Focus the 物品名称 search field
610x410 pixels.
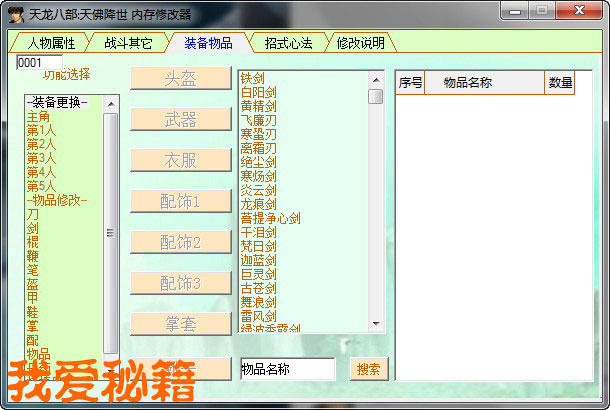point(287,369)
